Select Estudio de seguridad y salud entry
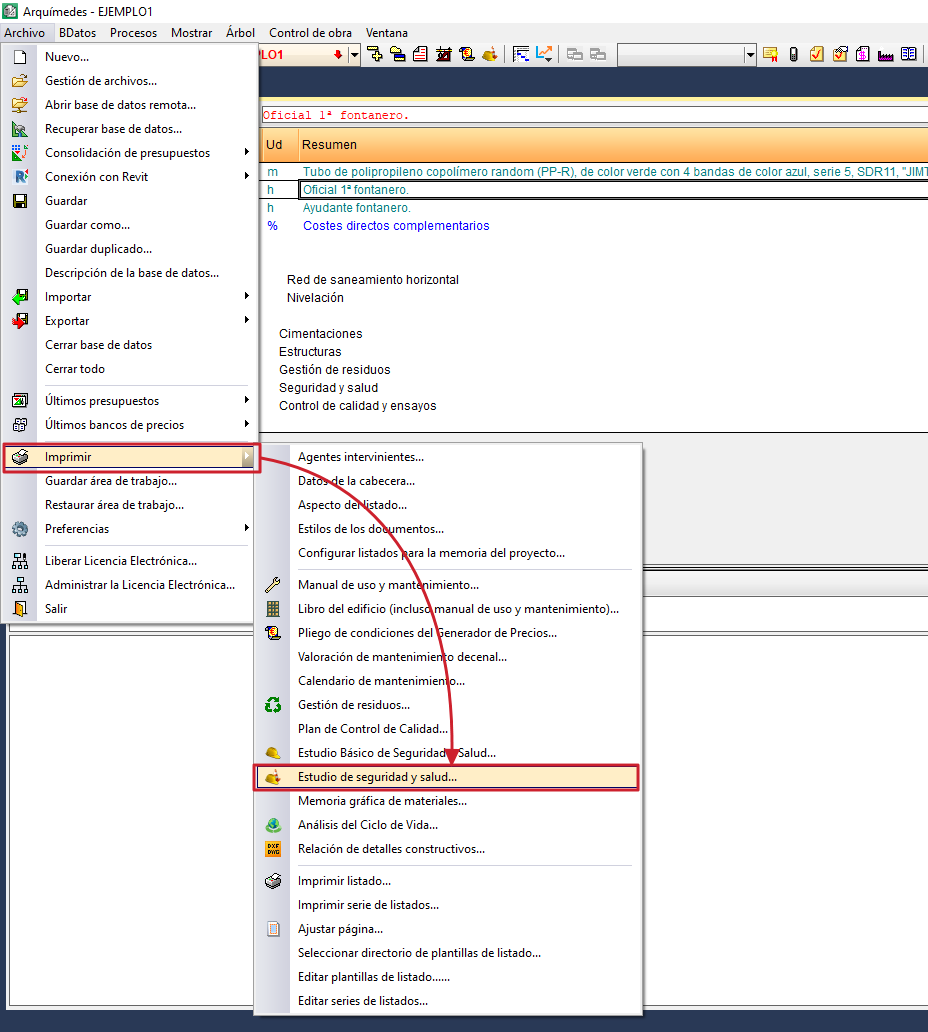 pos(377,777)
